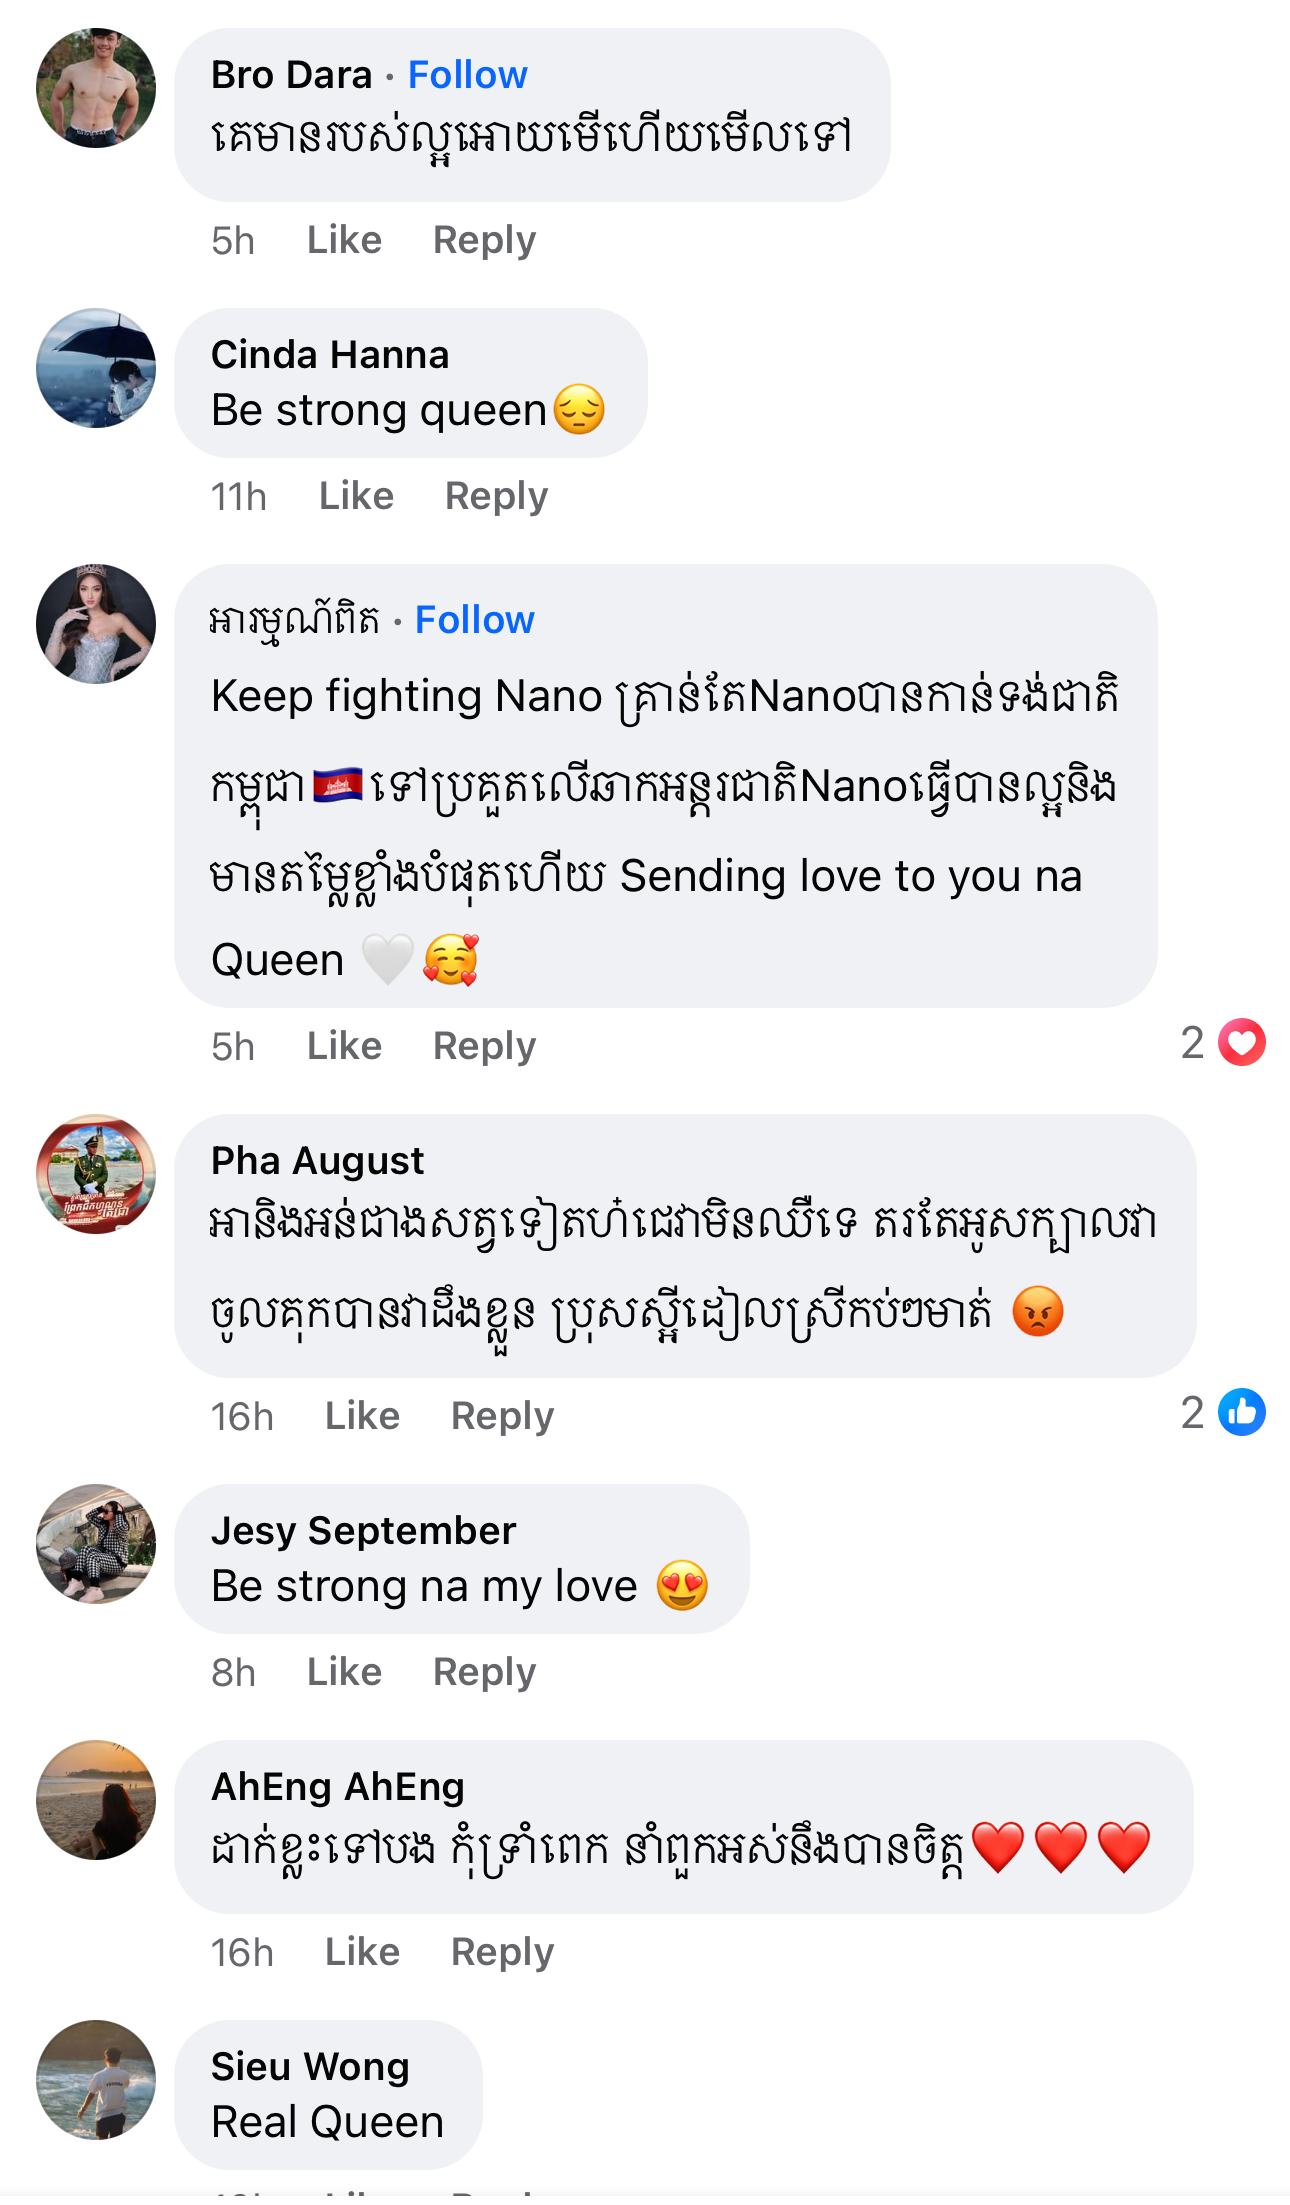Click Cinda Hanna's profile name
Screen dimensions: 1290x2205
(330, 355)
